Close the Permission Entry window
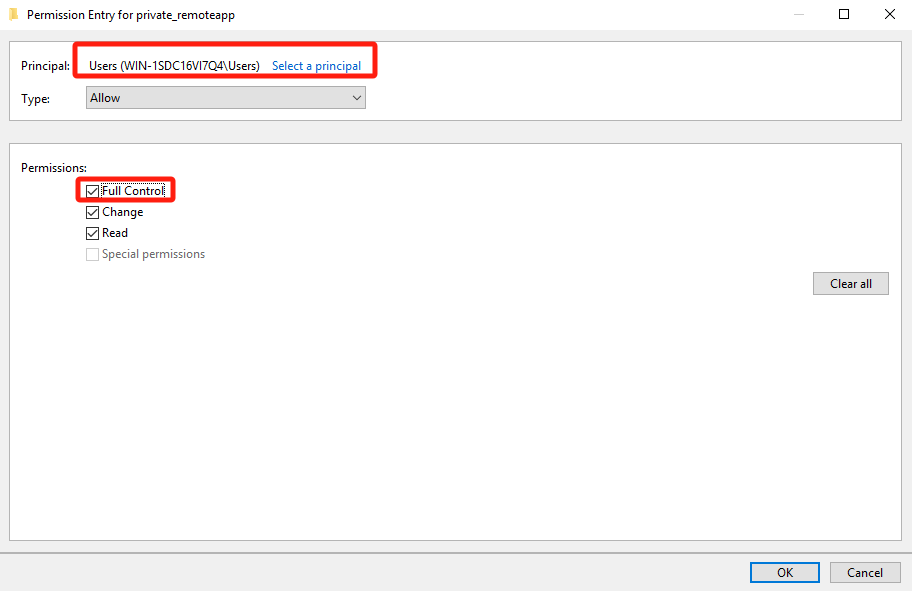 [x=889, y=15]
